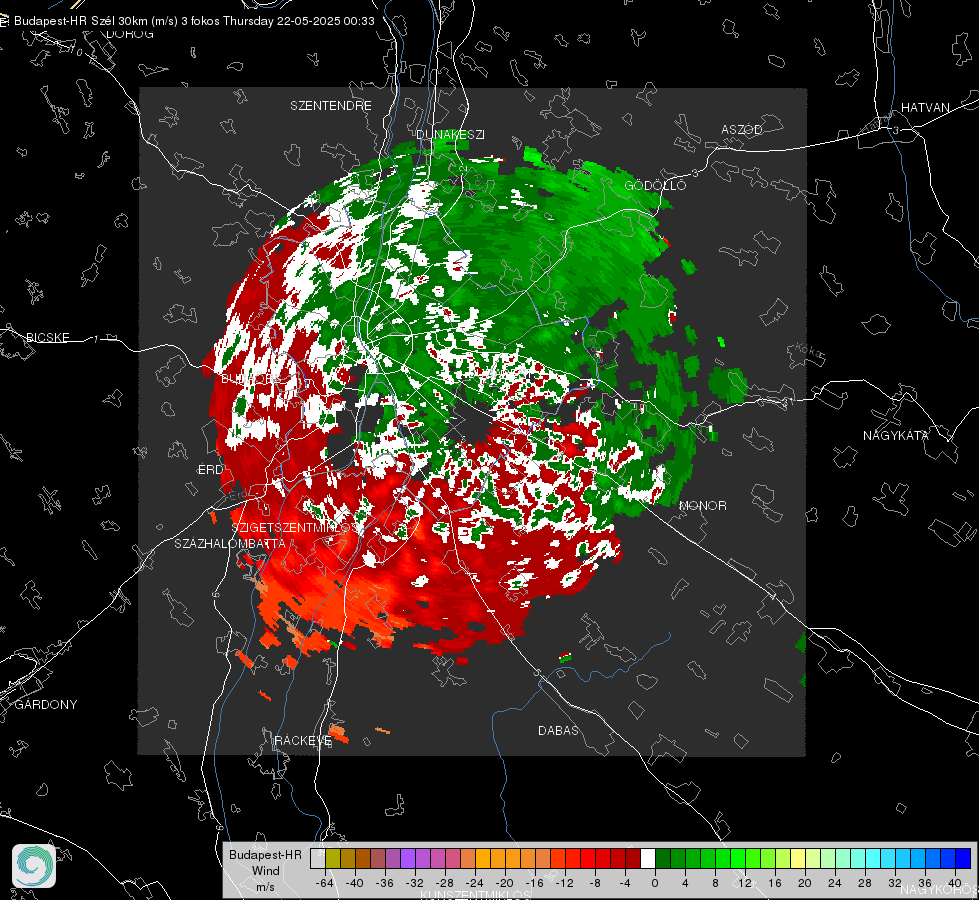Click the Budapest-HR legend title
The image size is (979, 900).
[x=265, y=854]
